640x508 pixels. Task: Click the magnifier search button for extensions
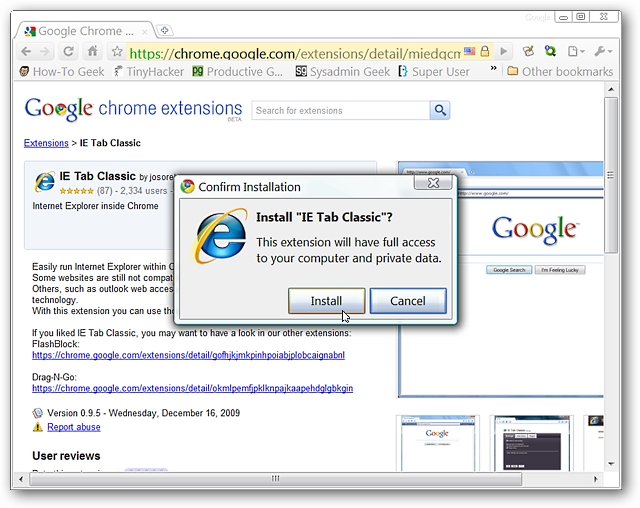pos(440,110)
